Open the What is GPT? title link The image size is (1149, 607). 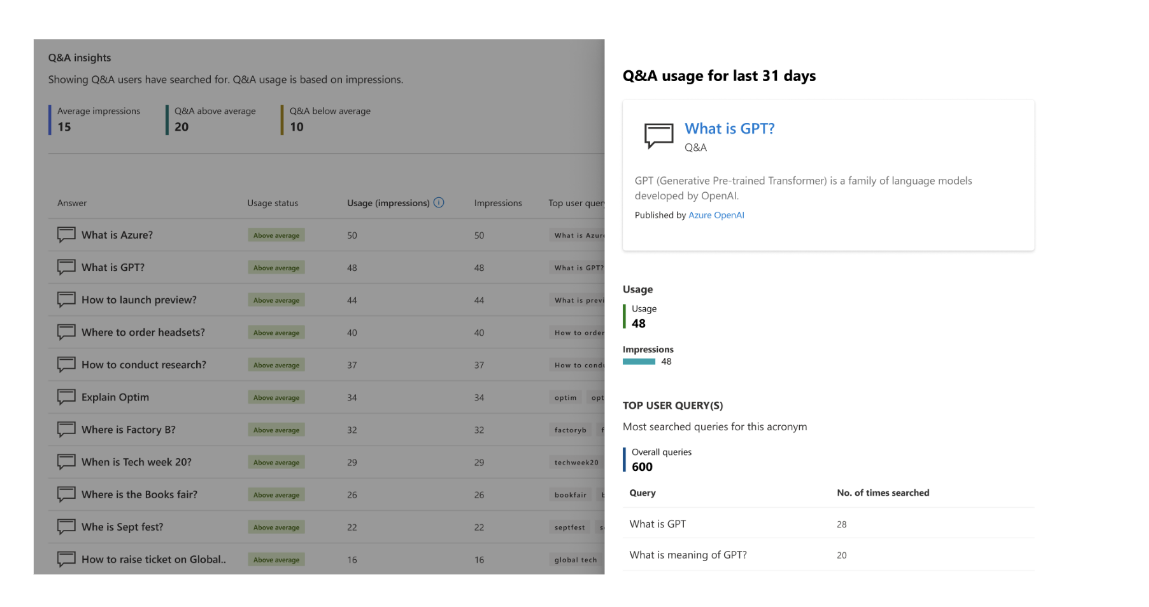coord(729,129)
